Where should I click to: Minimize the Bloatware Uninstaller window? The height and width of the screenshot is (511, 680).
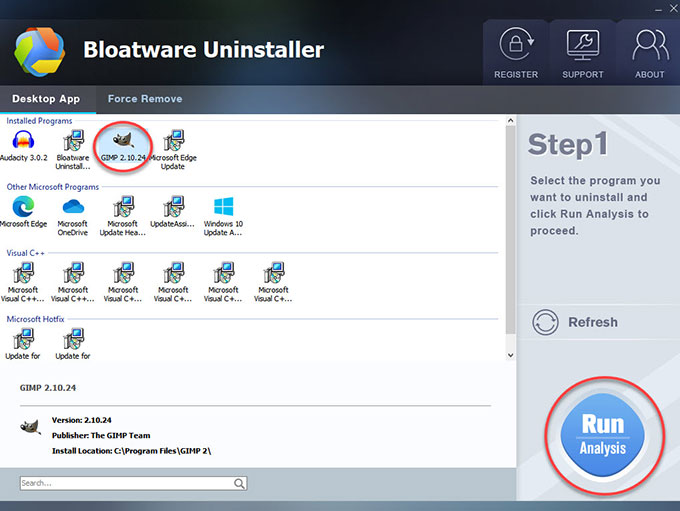pyautogui.click(x=658, y=9)
